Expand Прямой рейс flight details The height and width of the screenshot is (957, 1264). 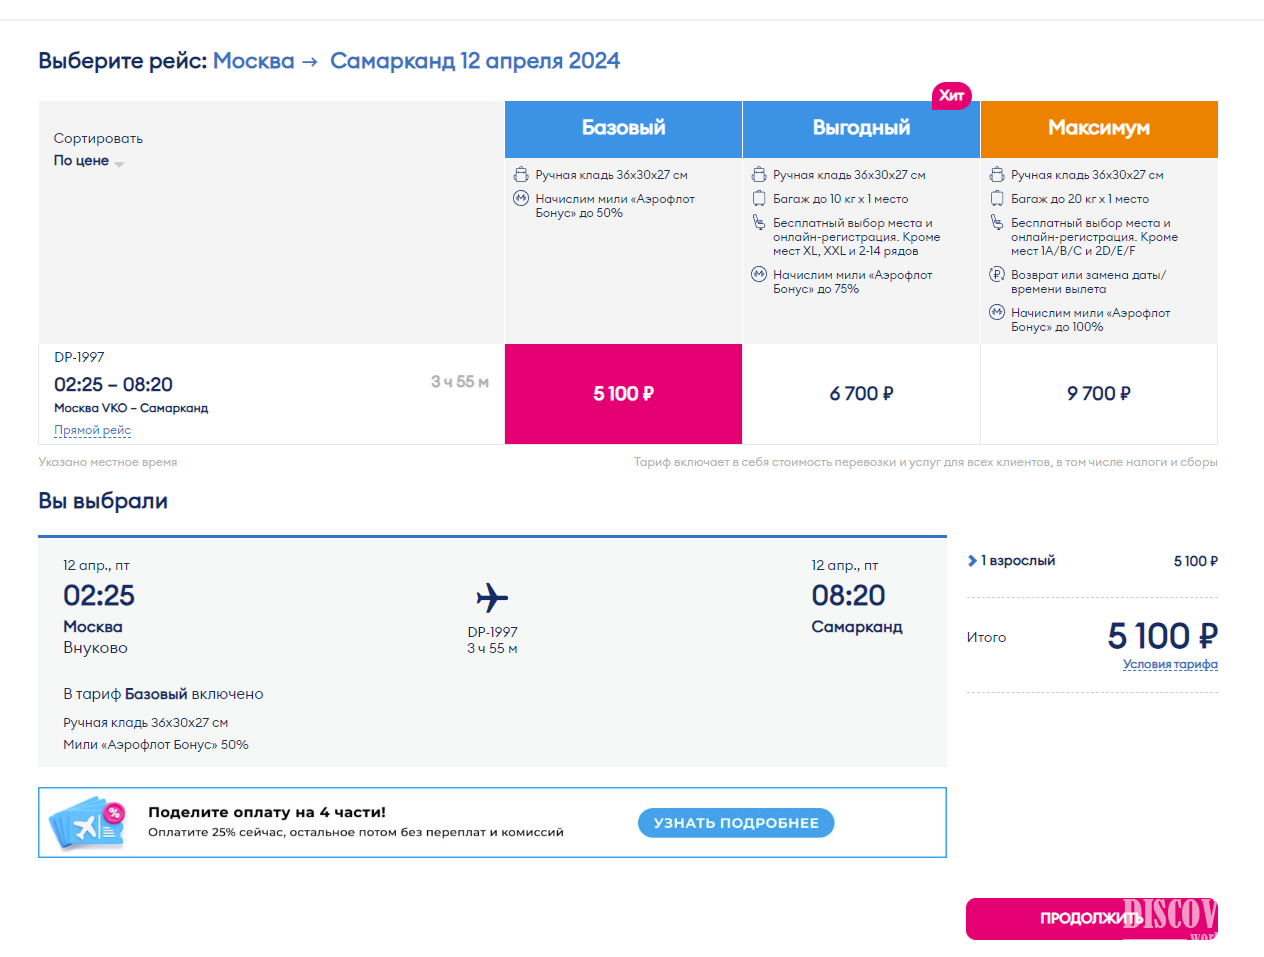(92, 430)
